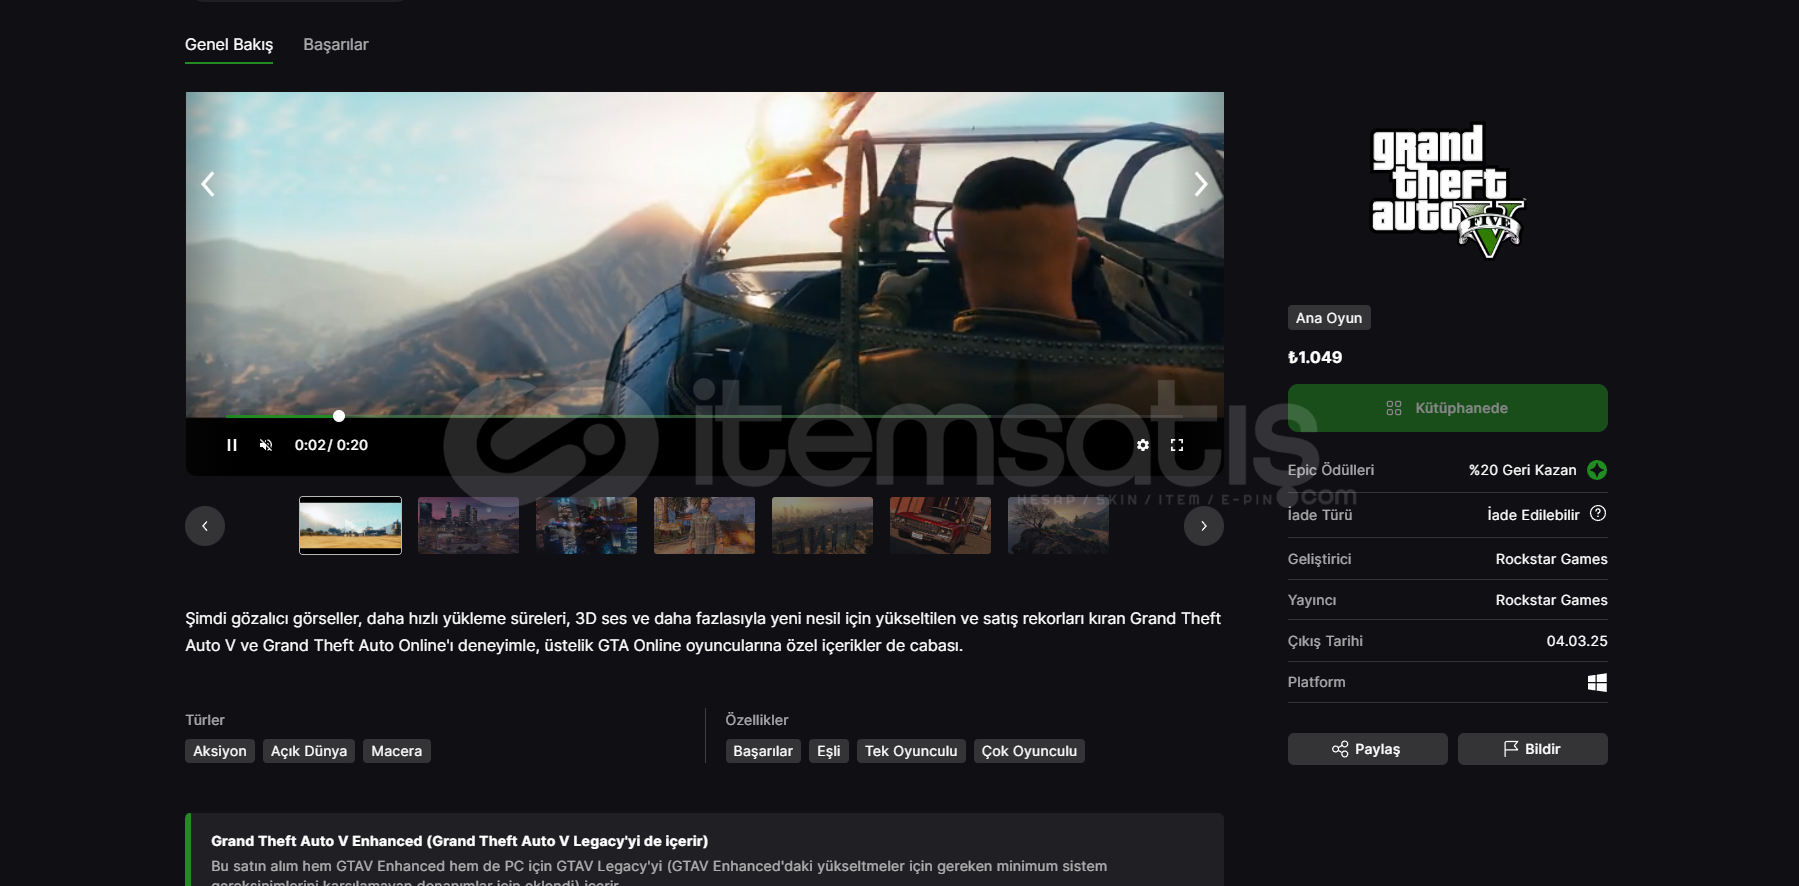Click the release date 04.03.25
1799x886 pixels.
point(1577,641)
